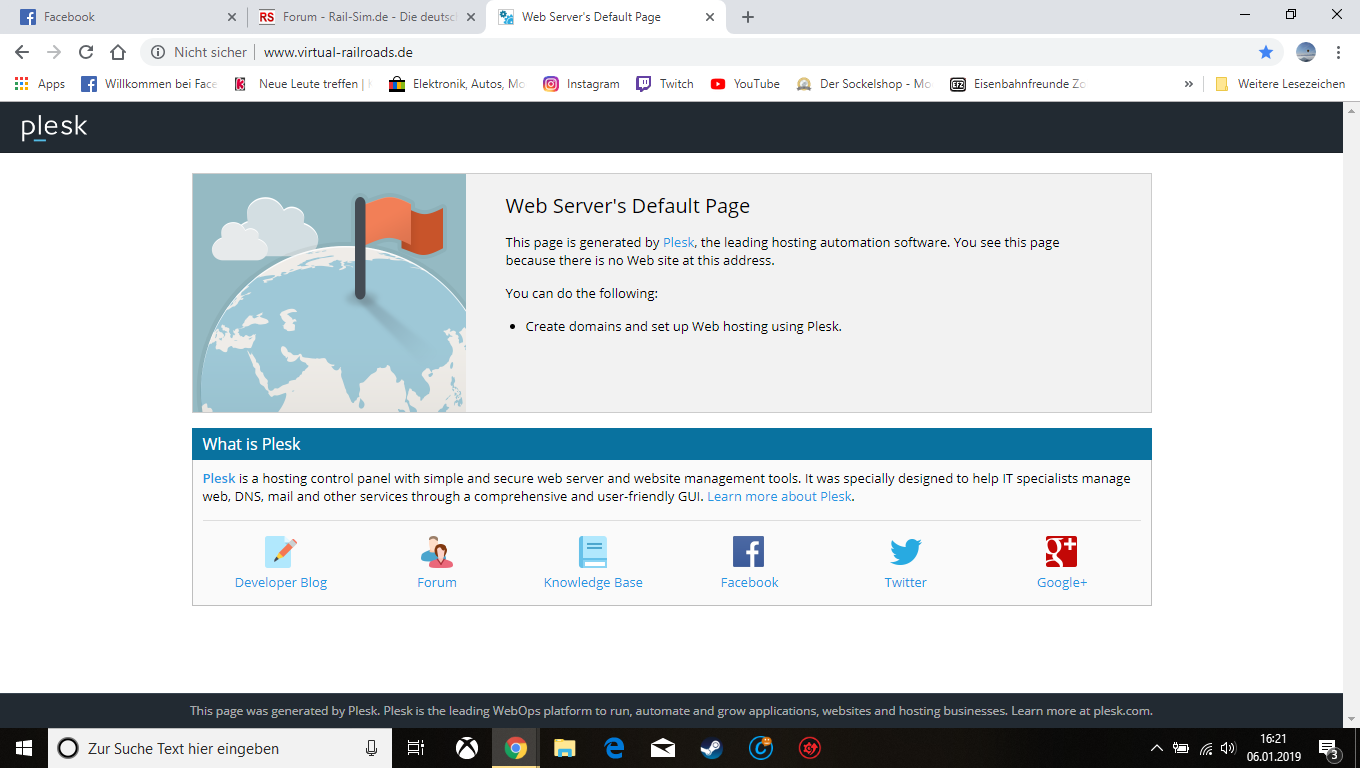Close the Web Server's Default Page tab
Screen dimensions: 1360x768
(x=710, y=17)
